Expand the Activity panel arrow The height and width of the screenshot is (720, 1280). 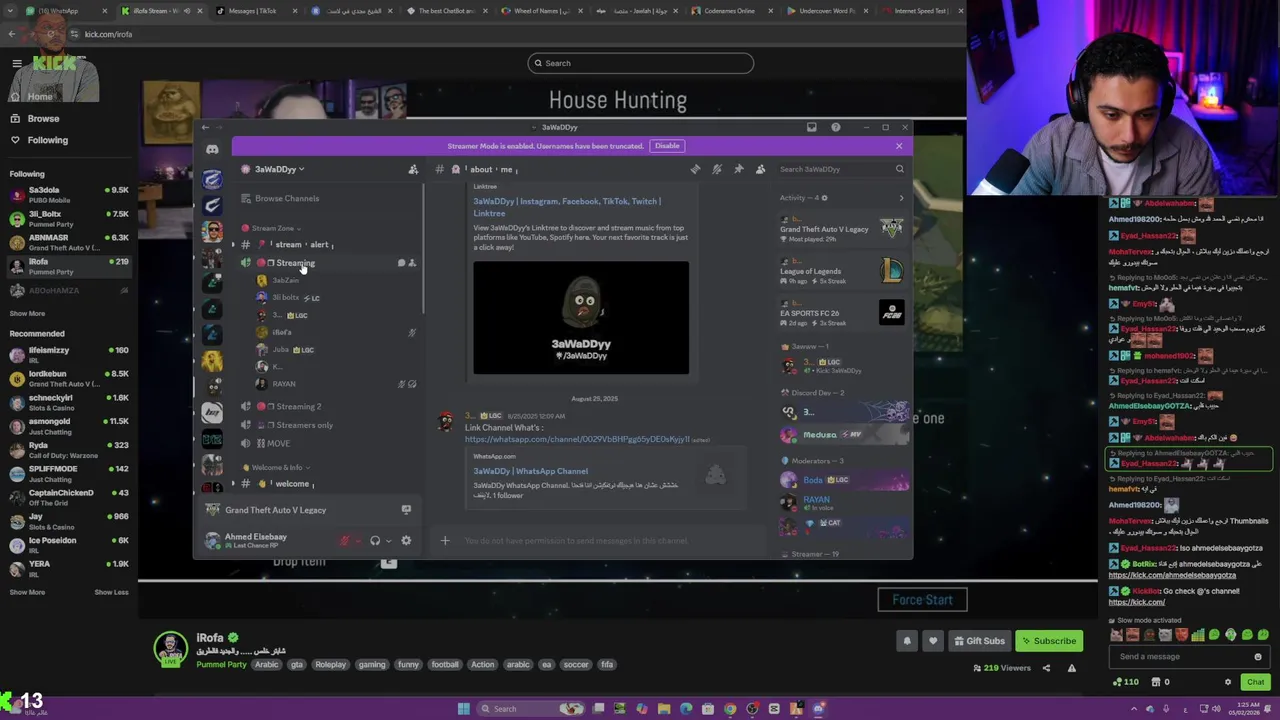pos(901,198)
